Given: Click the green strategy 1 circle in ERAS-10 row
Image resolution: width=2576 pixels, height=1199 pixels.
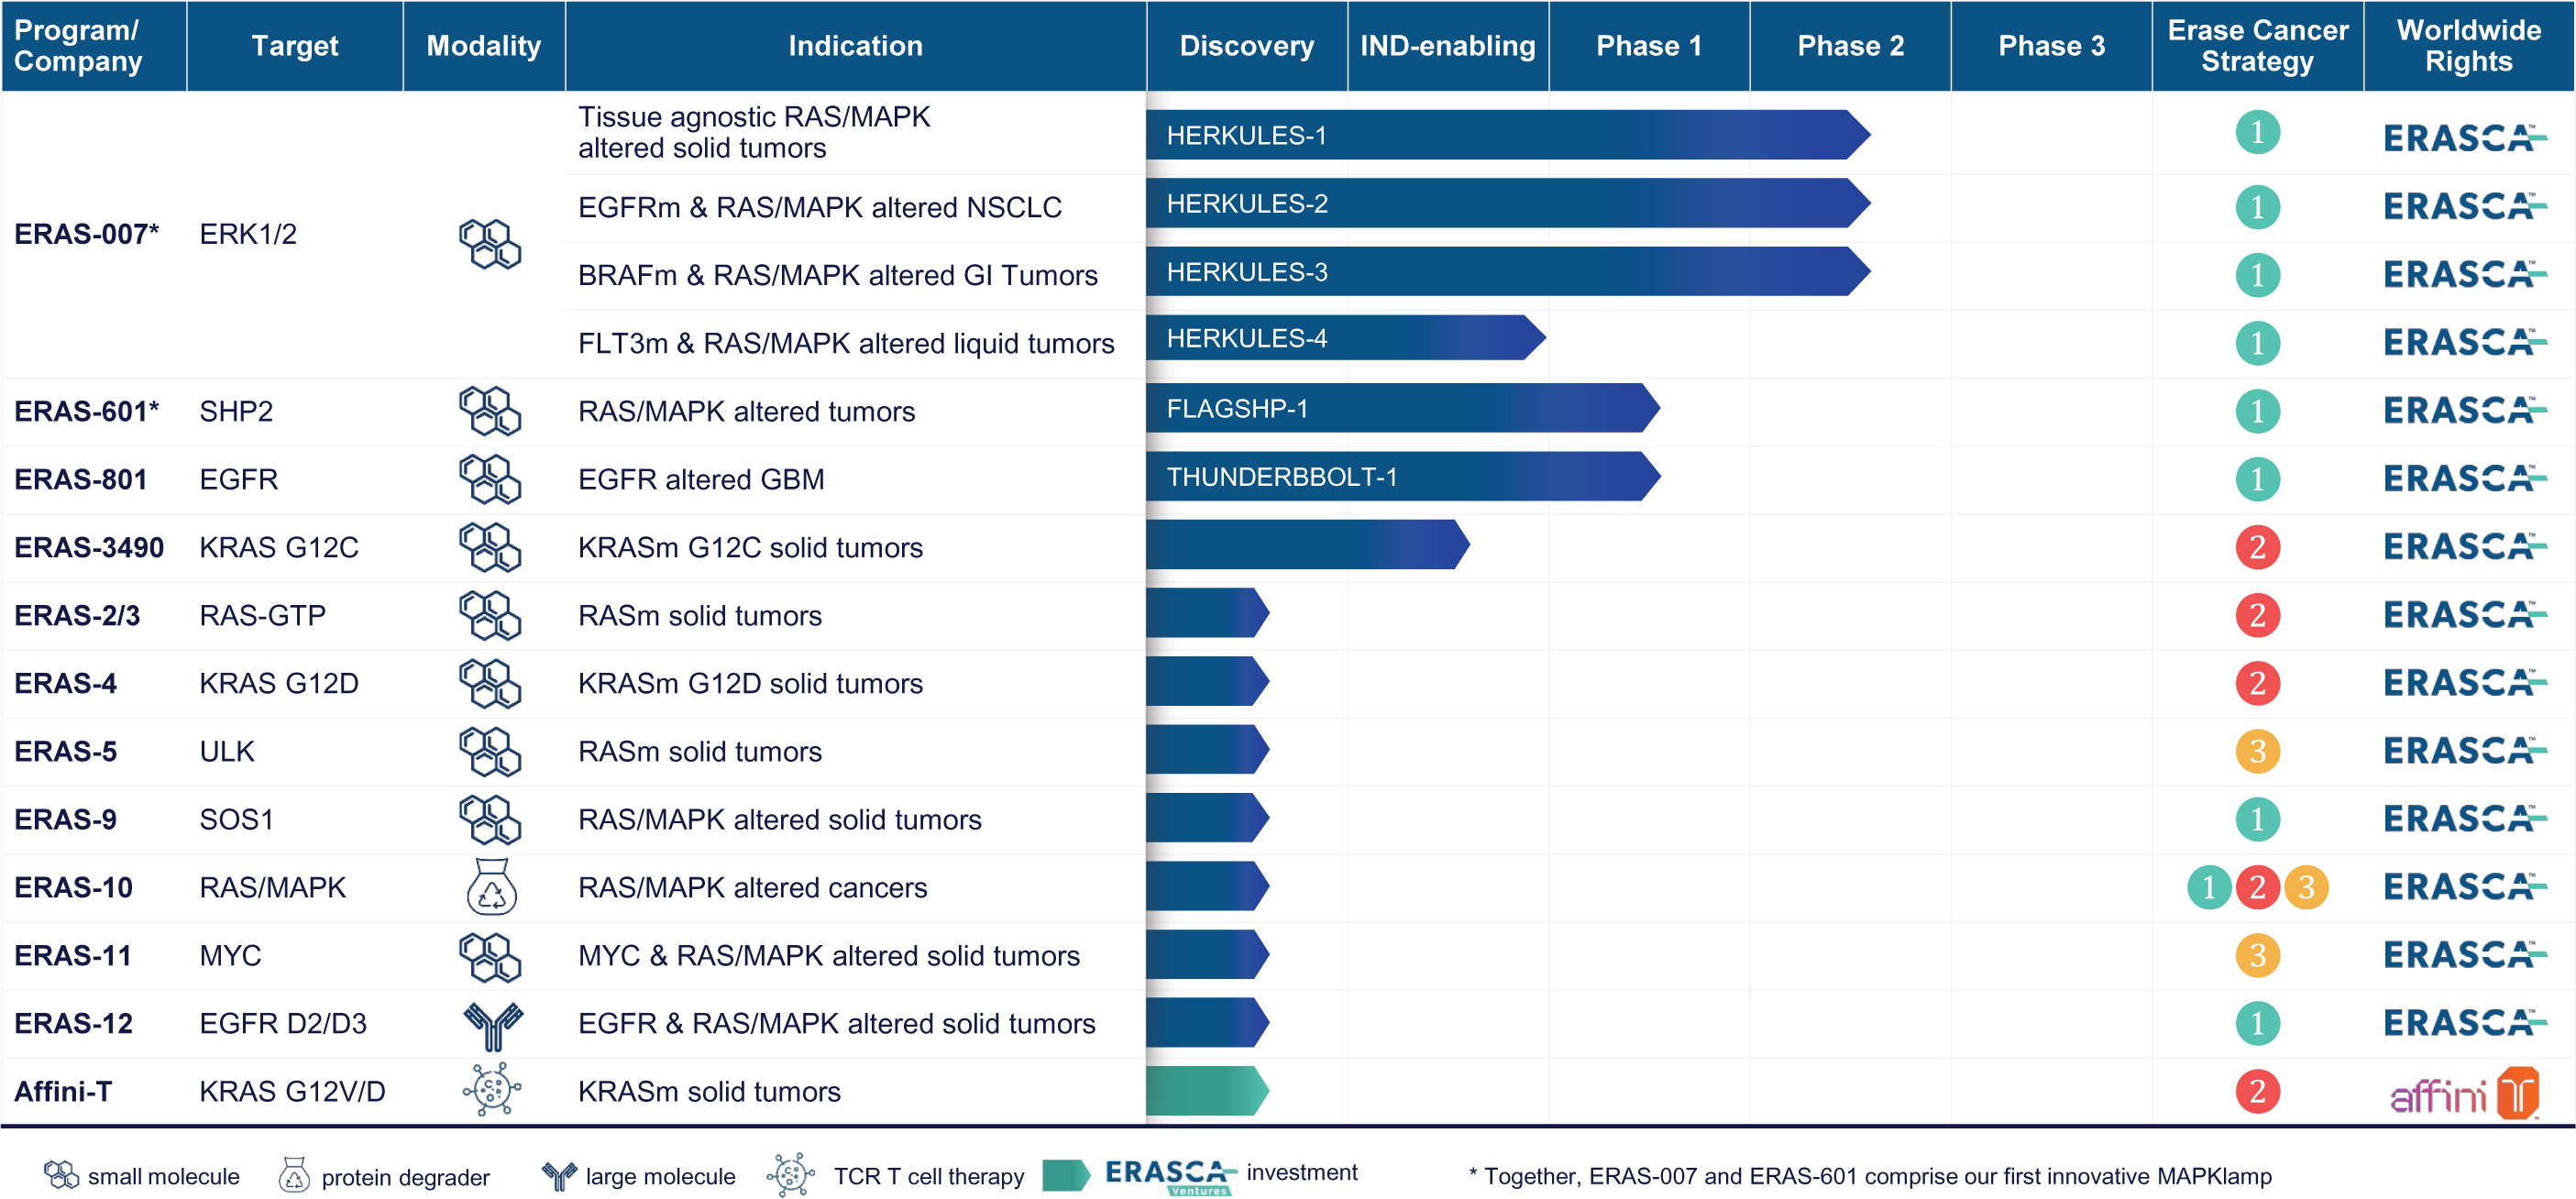Looking at the screenshot, I should 2209,887.
